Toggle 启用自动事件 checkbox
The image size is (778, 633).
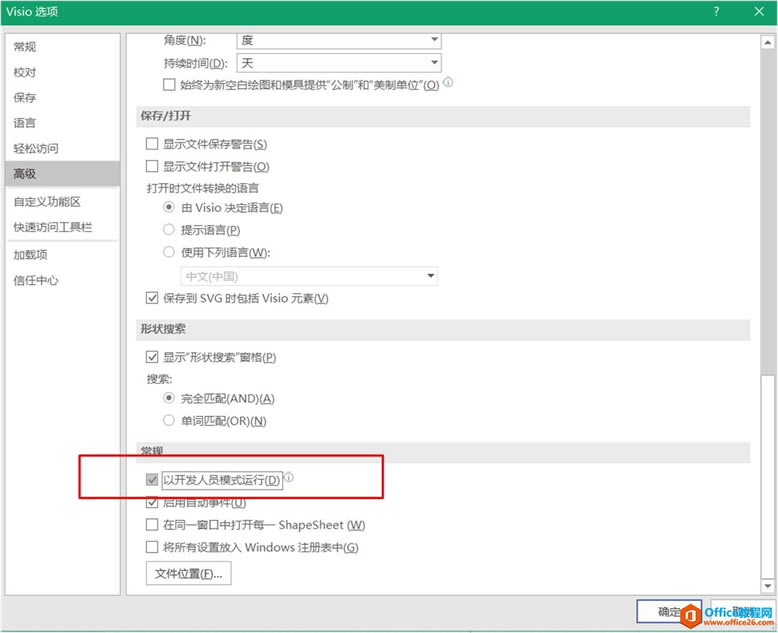pos(152,503)
